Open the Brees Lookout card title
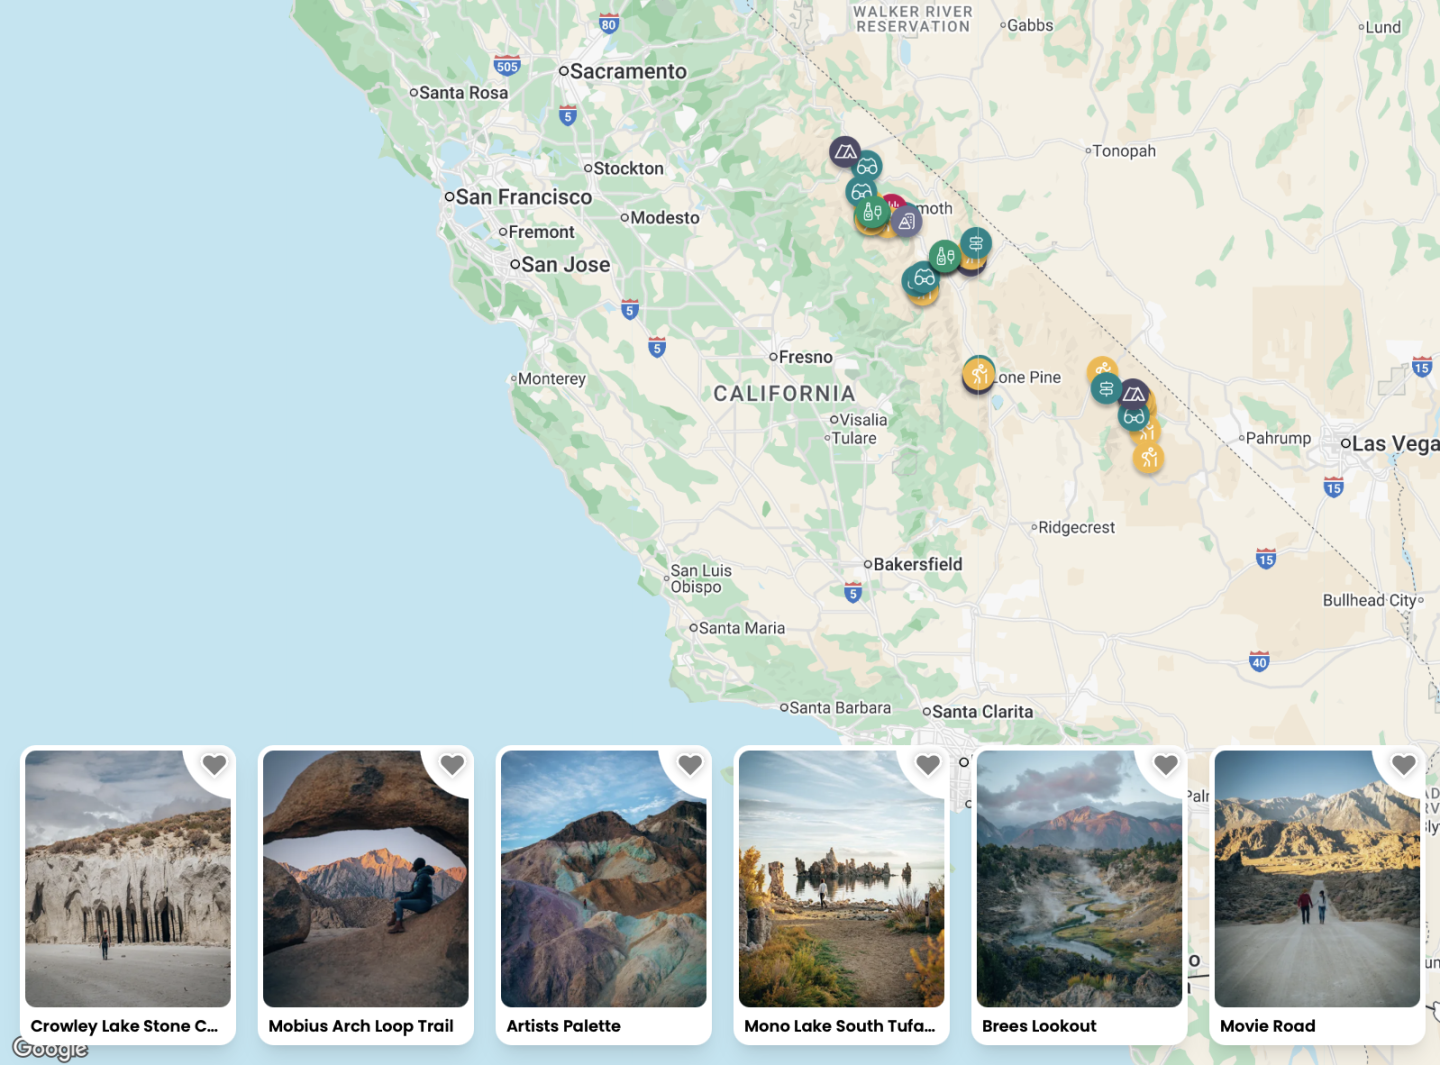Image resolution: width=1440 pixels, height=1065 pixels. 1039,1026
